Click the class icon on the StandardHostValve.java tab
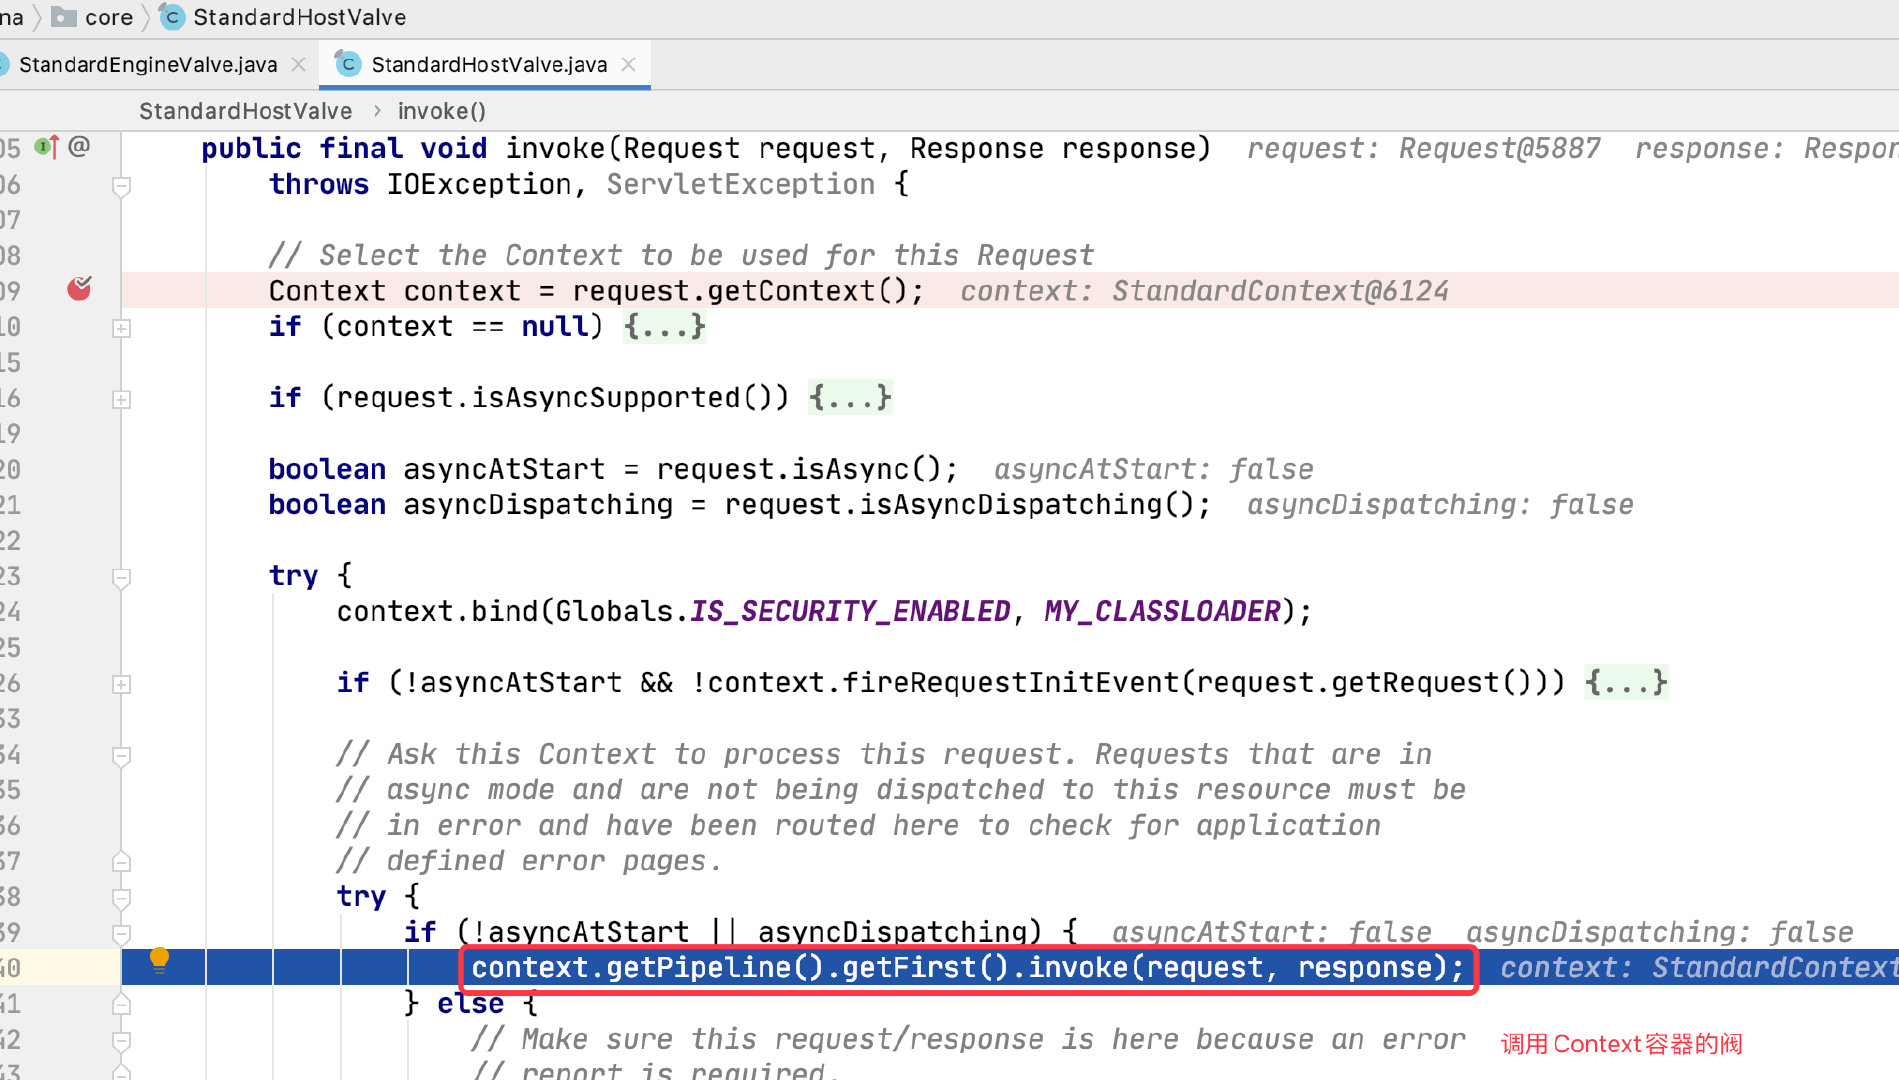This screenshot has width=1899, height=1080. pos(347,64)
